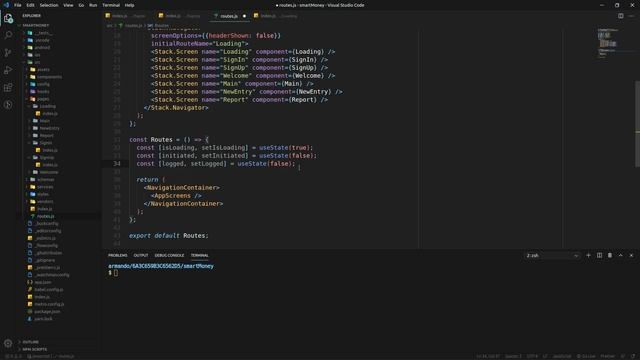
Task: Open the Search view in activity bar
Action: [x=8, y=35]
